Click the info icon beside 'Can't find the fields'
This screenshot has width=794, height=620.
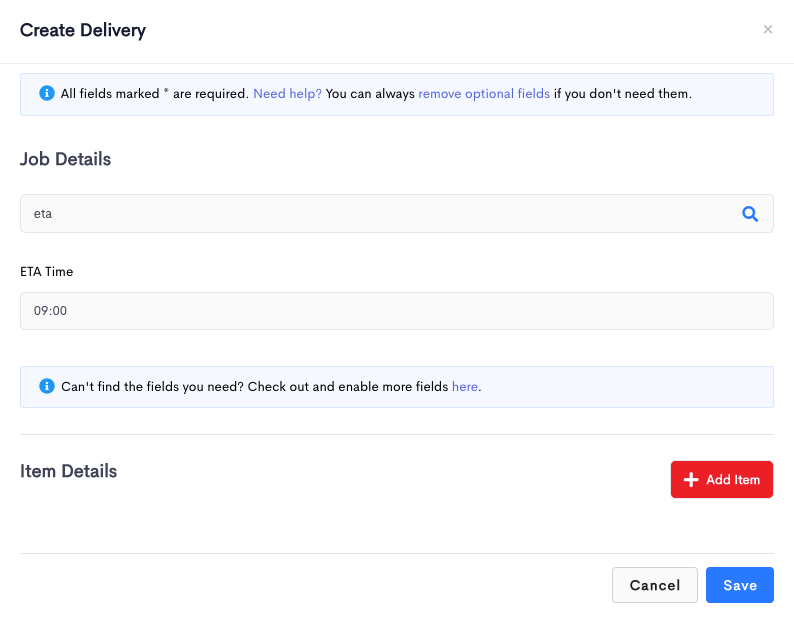(x=47, y=386)
